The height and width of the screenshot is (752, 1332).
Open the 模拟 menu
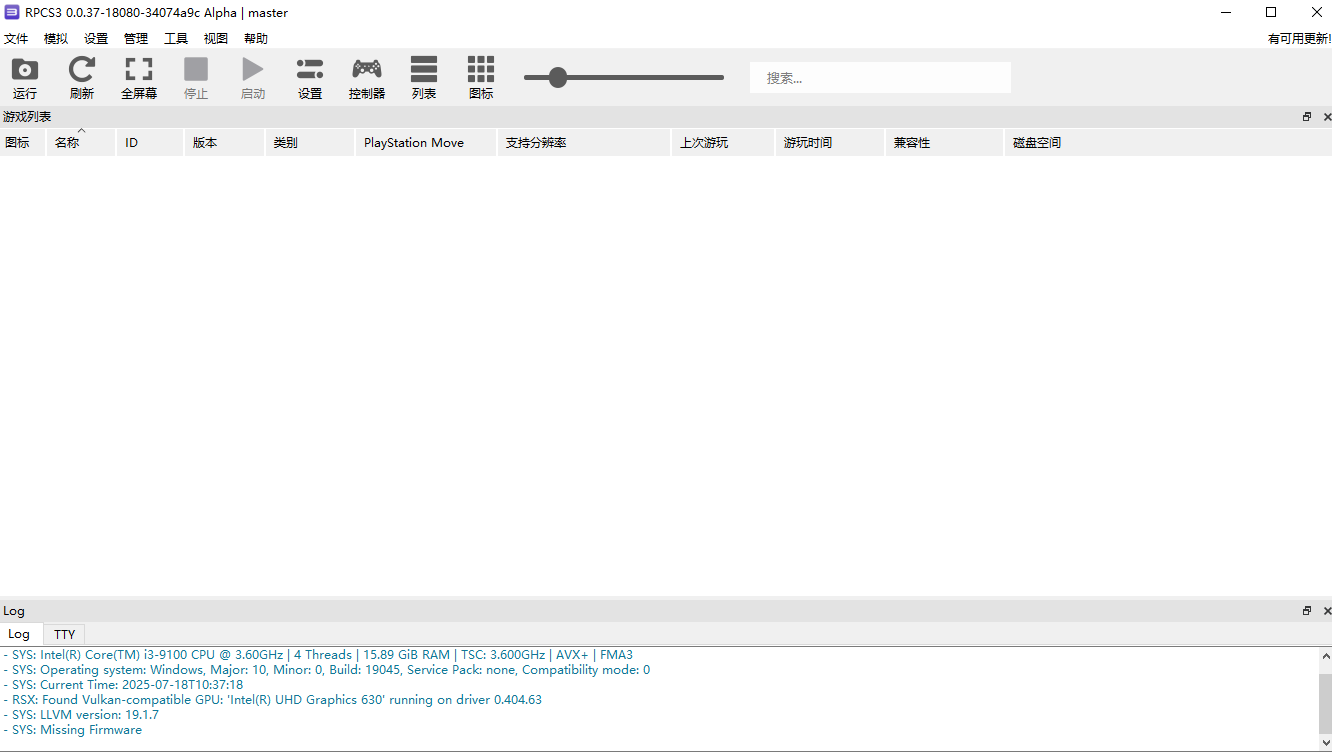coord(56,39)
